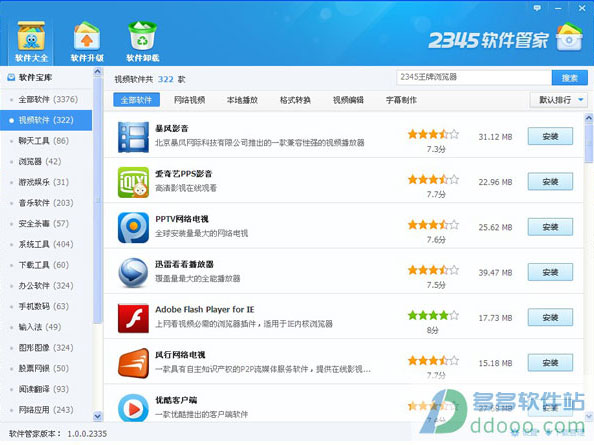Screen dimensions: 594x445
Task: Select 游戏娱乐 (31) category
Action: tap(46, 182)
